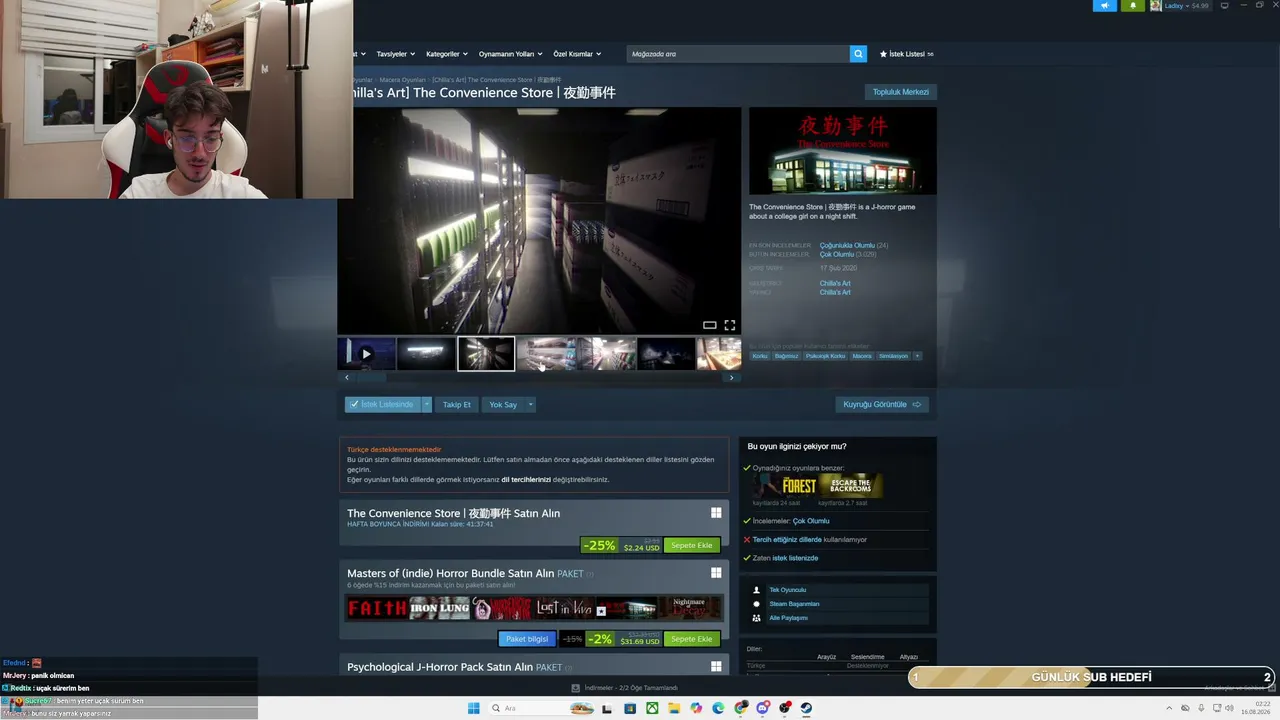Open the Chilla's Art developer link

(835, 283)
